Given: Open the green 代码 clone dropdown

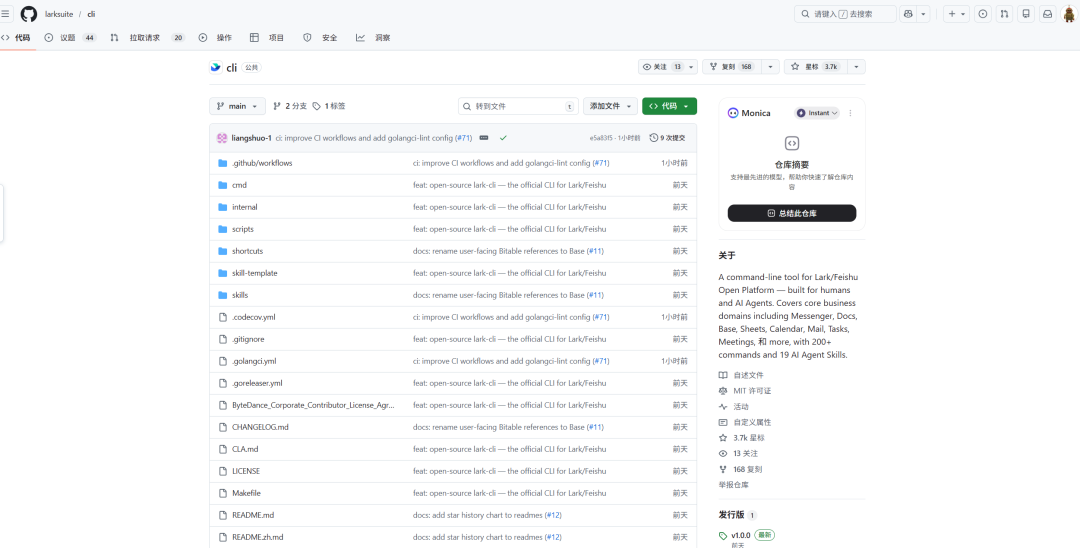Looking at the screenshot, I should coord(669,106).
